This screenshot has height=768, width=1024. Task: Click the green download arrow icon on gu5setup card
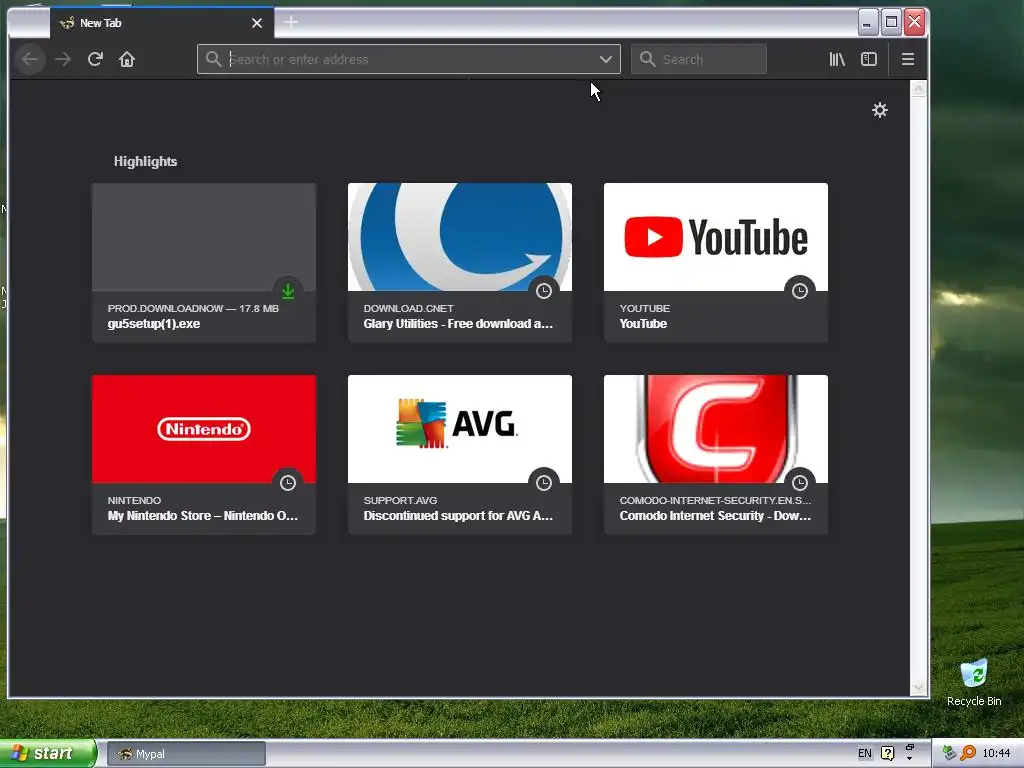coord(287,291)
